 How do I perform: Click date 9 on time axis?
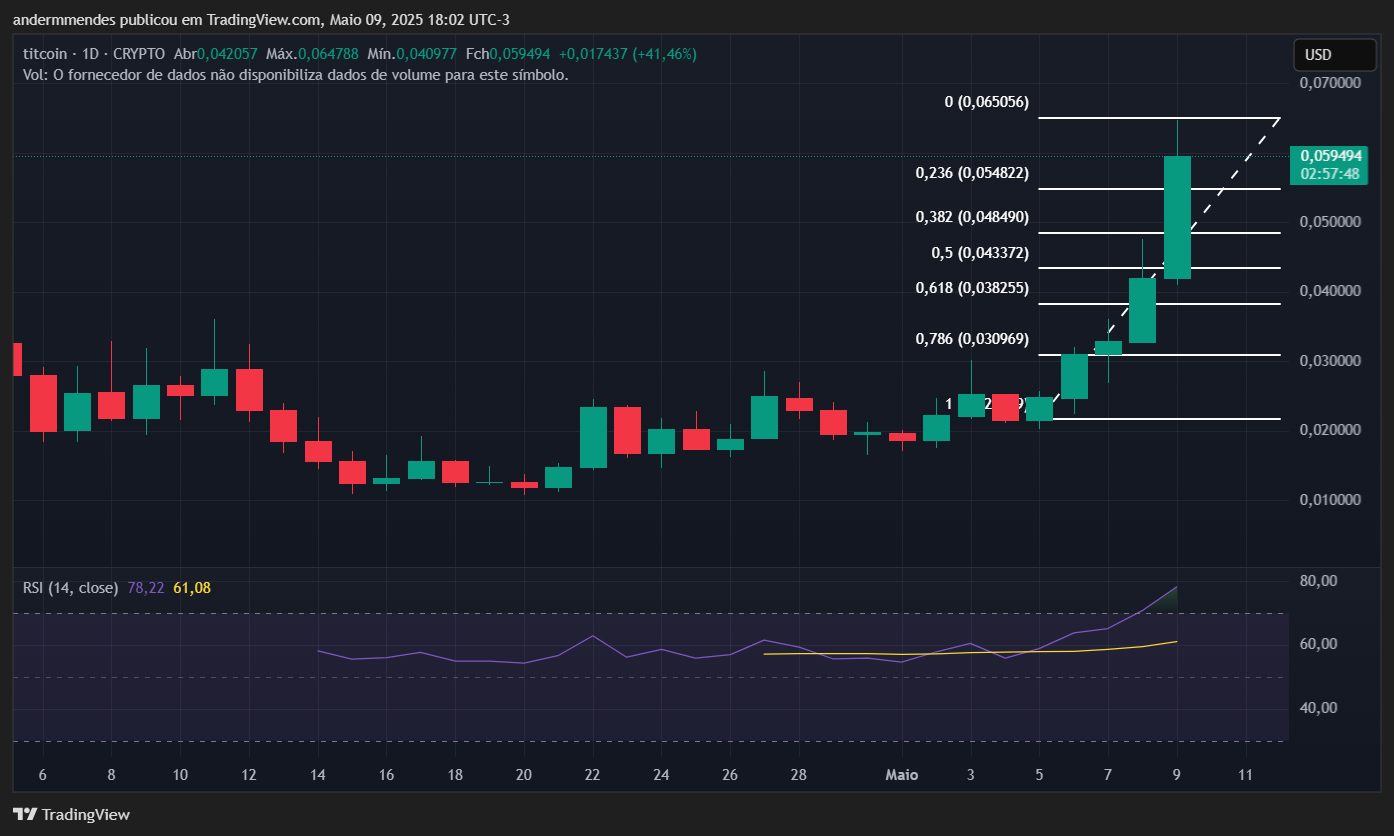pyautogui.click(x=1176, y=775)
